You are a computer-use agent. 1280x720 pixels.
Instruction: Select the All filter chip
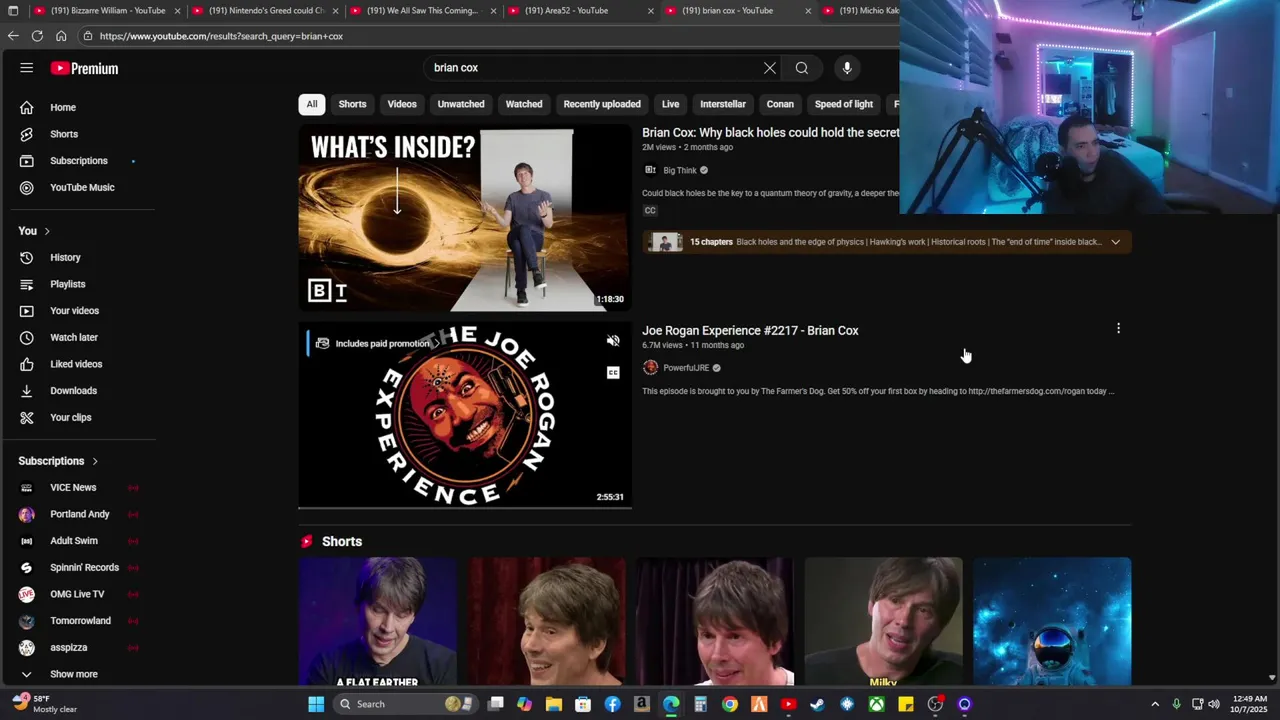[x=312, y=104]
